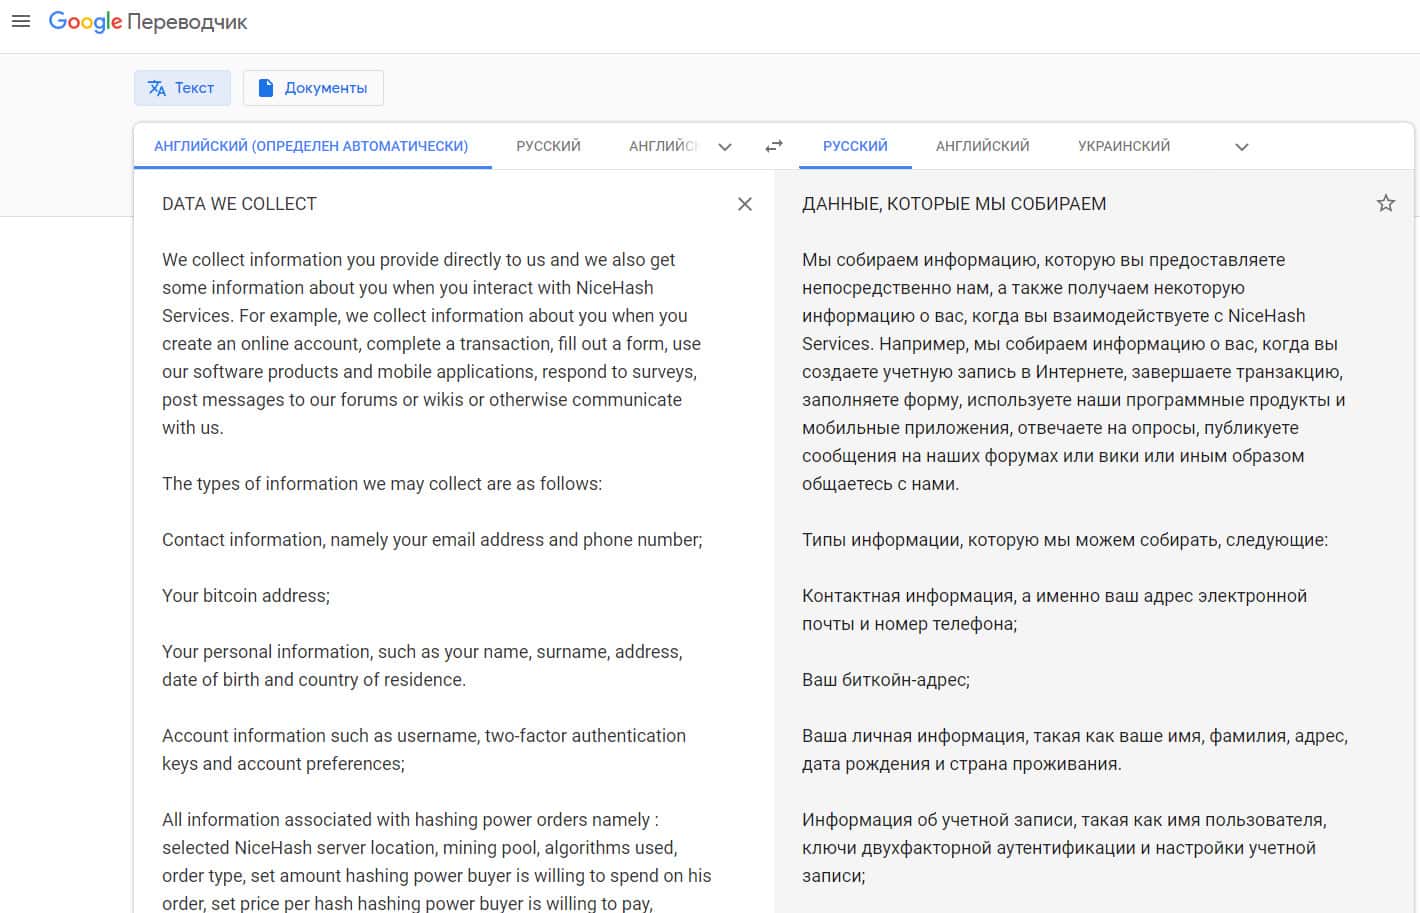This screenshot has height=913, width=1420.
Task: Expand the target language dropdown list
Action: click(1241, 147)
